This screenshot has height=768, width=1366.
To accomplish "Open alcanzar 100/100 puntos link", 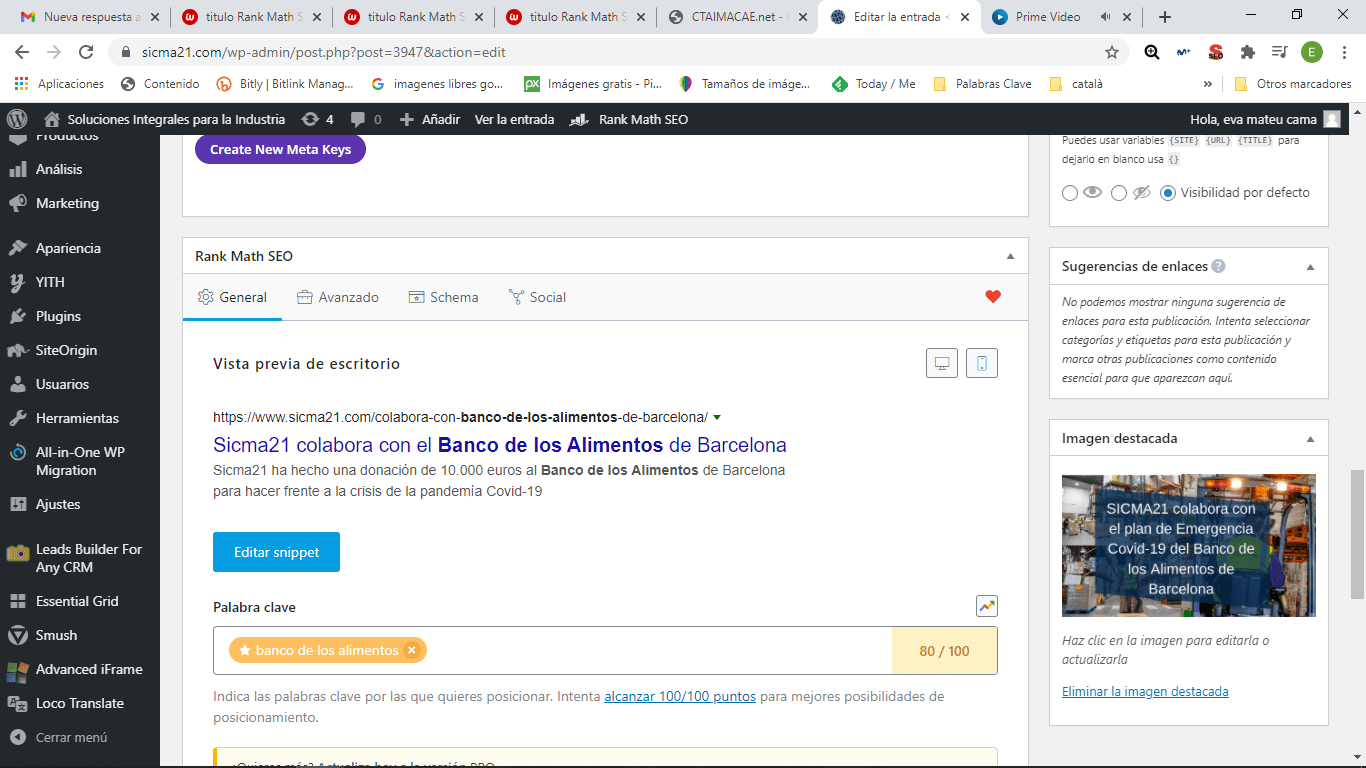I will (680, 696).
